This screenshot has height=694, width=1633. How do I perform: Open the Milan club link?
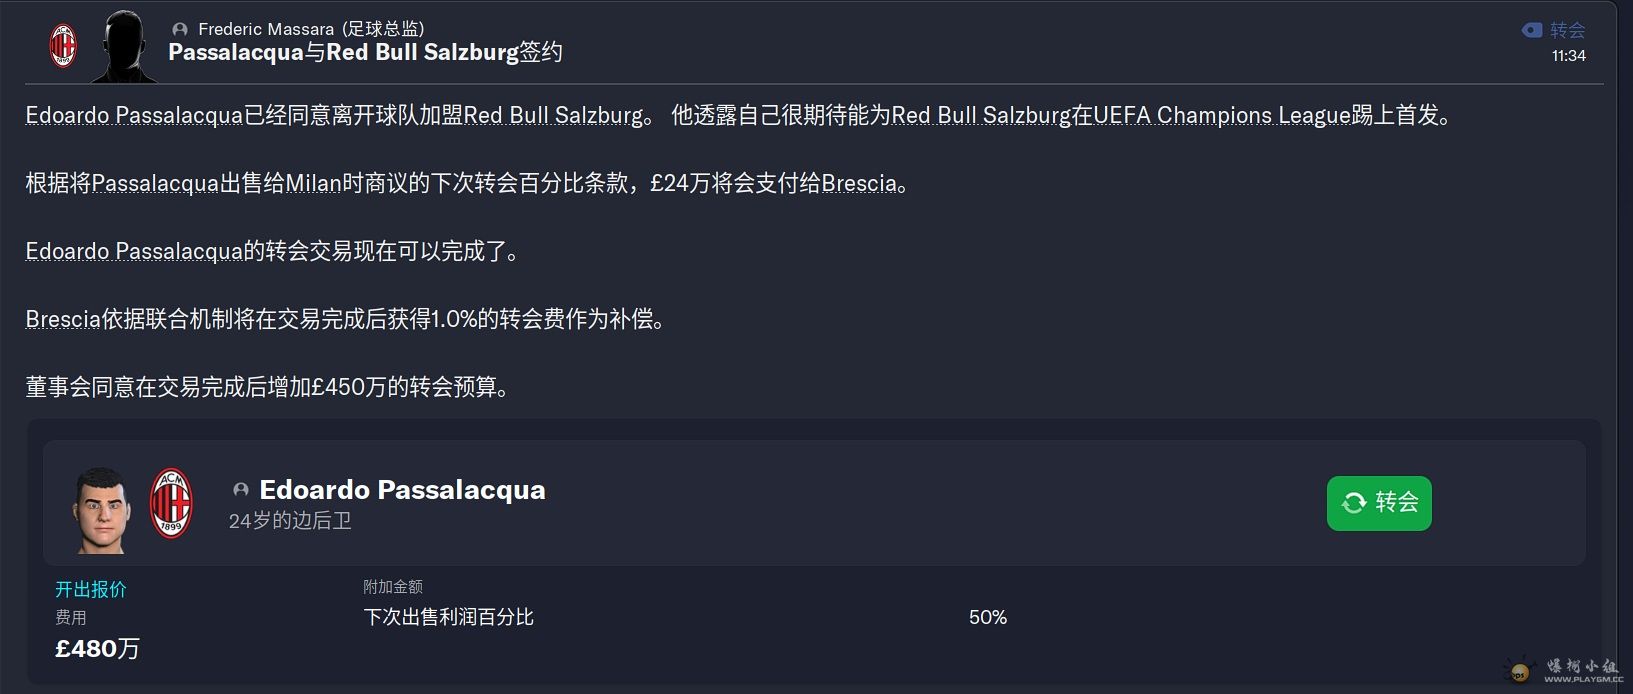(x=313, y=184)
